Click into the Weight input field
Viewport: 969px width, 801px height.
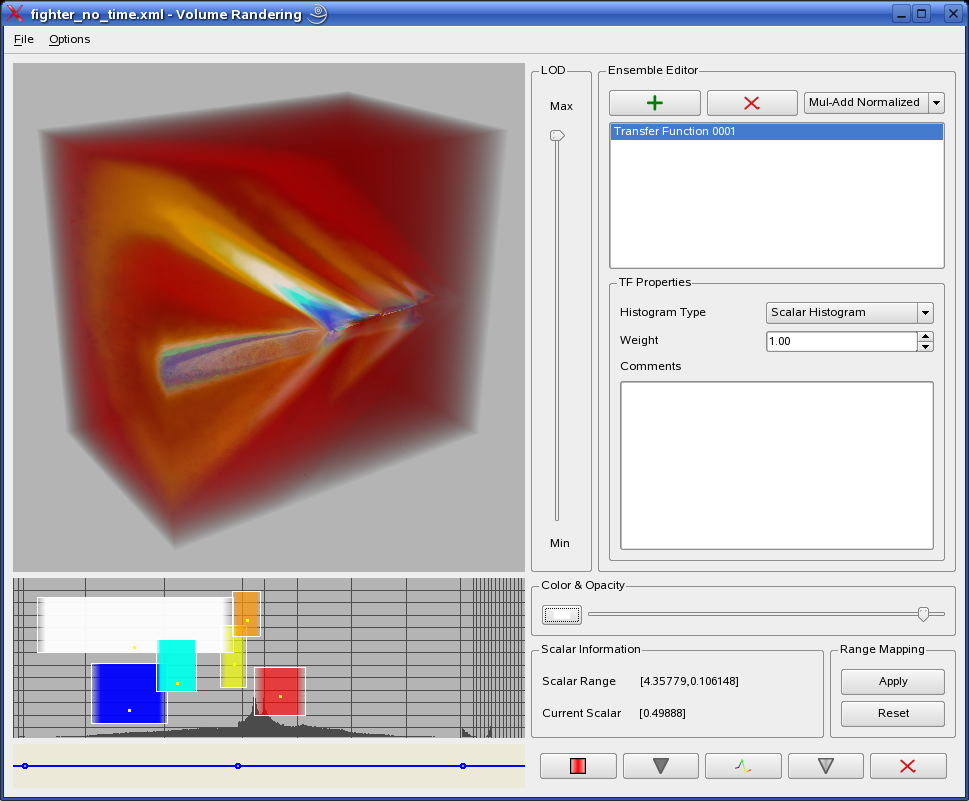point(842,341)
